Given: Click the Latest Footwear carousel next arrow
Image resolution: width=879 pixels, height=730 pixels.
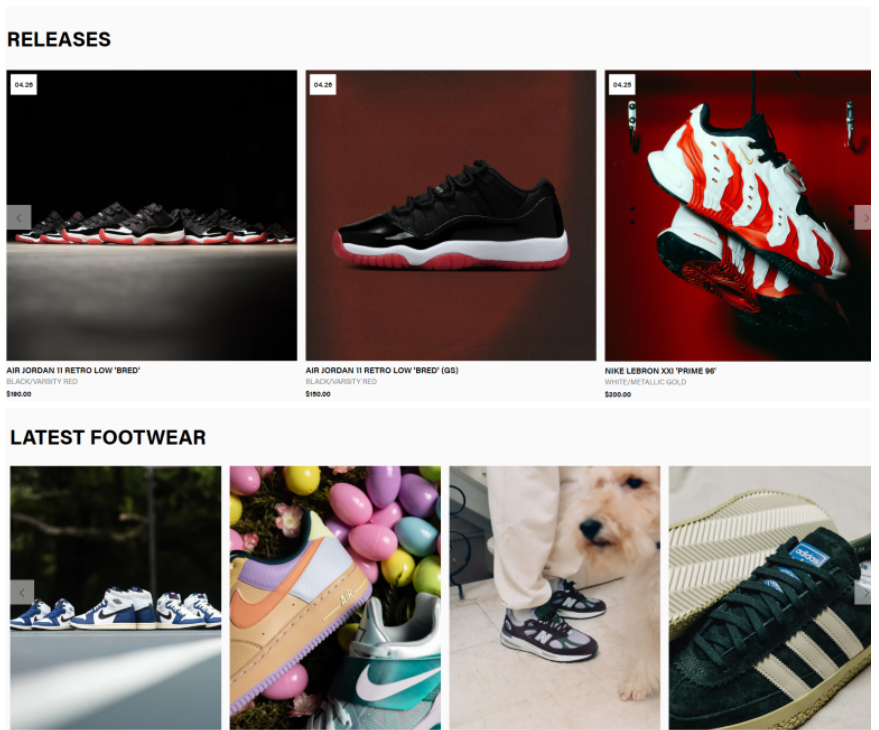Looking at the screenshot, I should [863, 592].
